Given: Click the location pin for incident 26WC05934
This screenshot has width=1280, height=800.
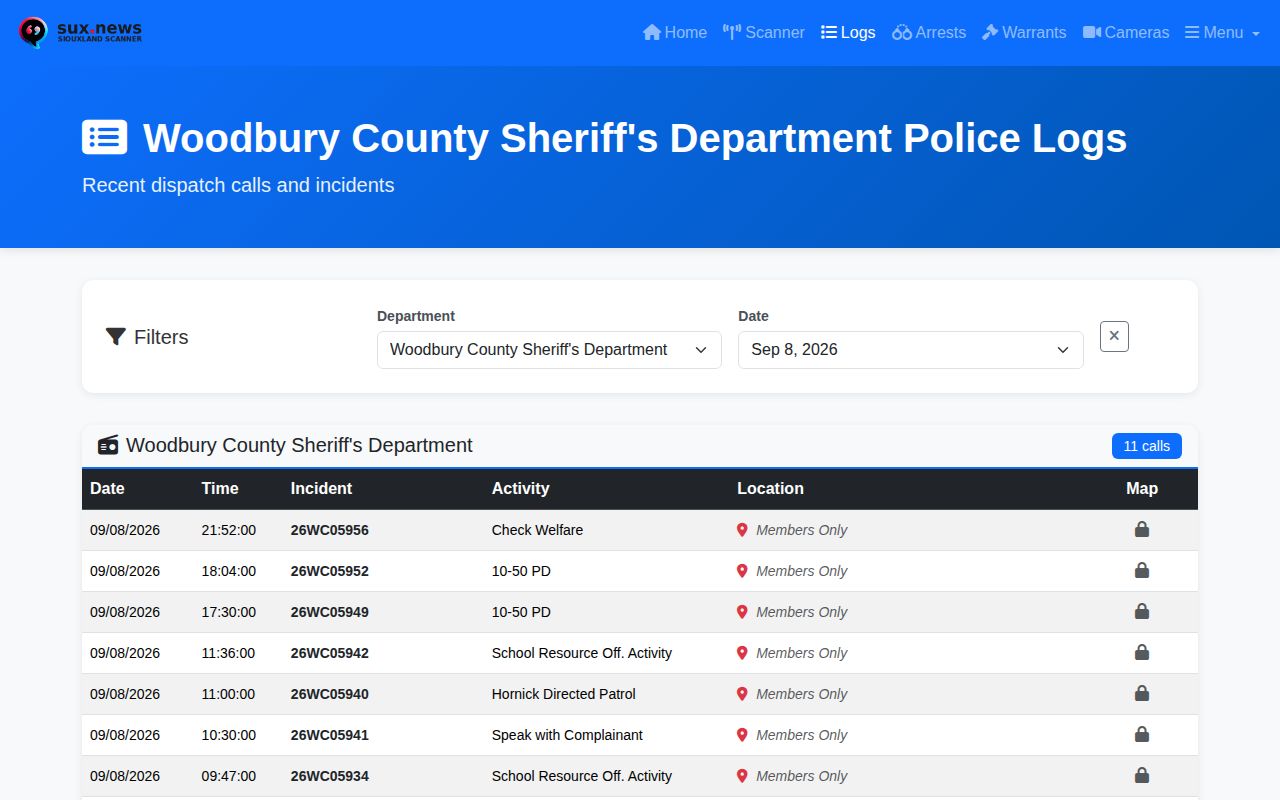Looking at the screenshot, I should pos(742,776).
